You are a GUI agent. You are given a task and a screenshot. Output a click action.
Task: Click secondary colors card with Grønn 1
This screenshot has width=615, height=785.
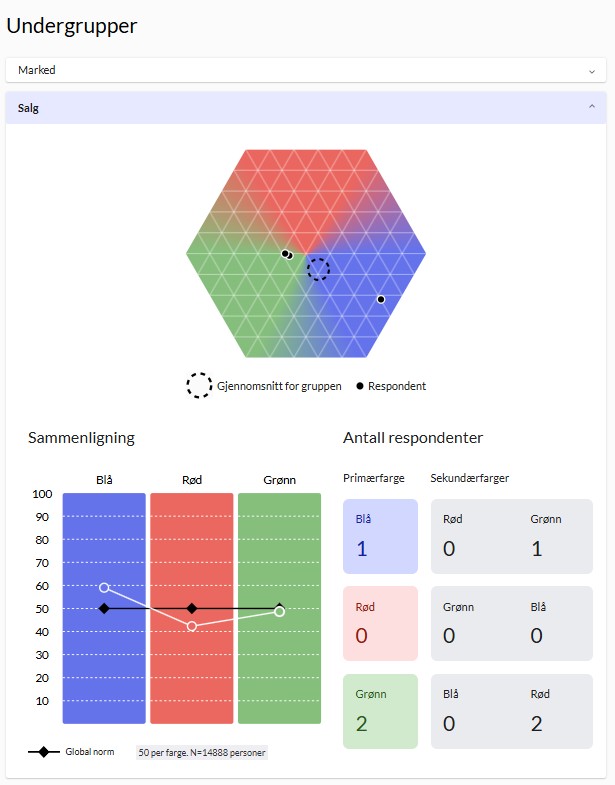coord(511,536)
